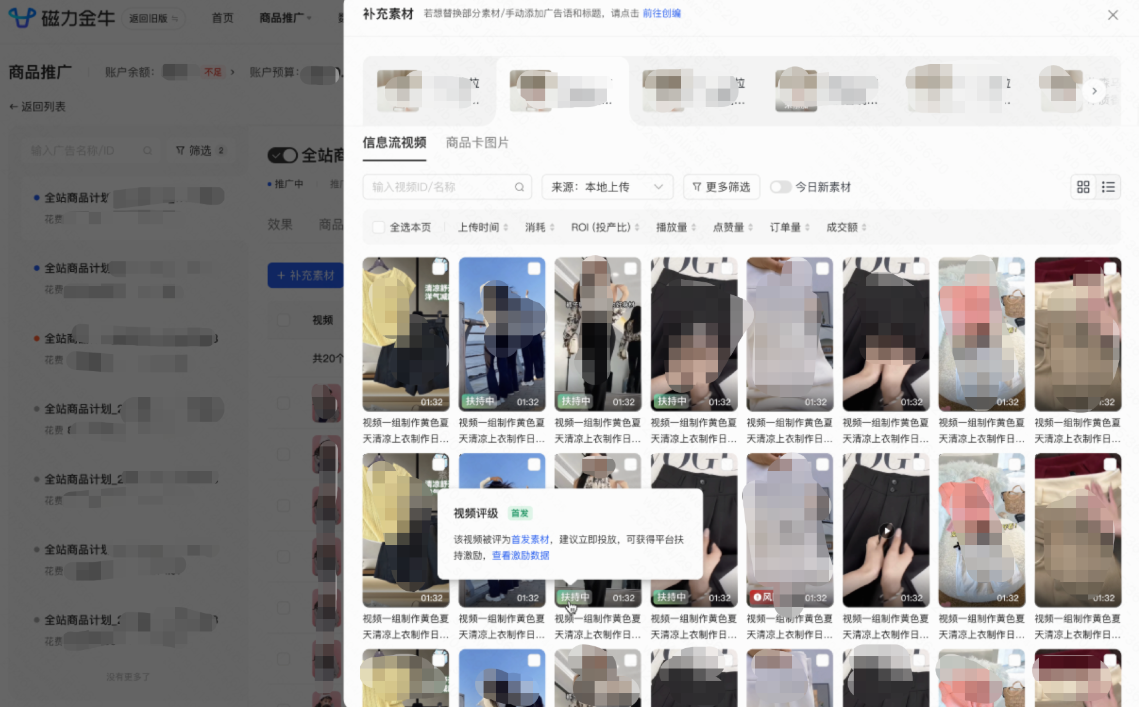Toggle the 全站 promotion switch in background page
Screen dimensions: 1139x707
(283, 155)
